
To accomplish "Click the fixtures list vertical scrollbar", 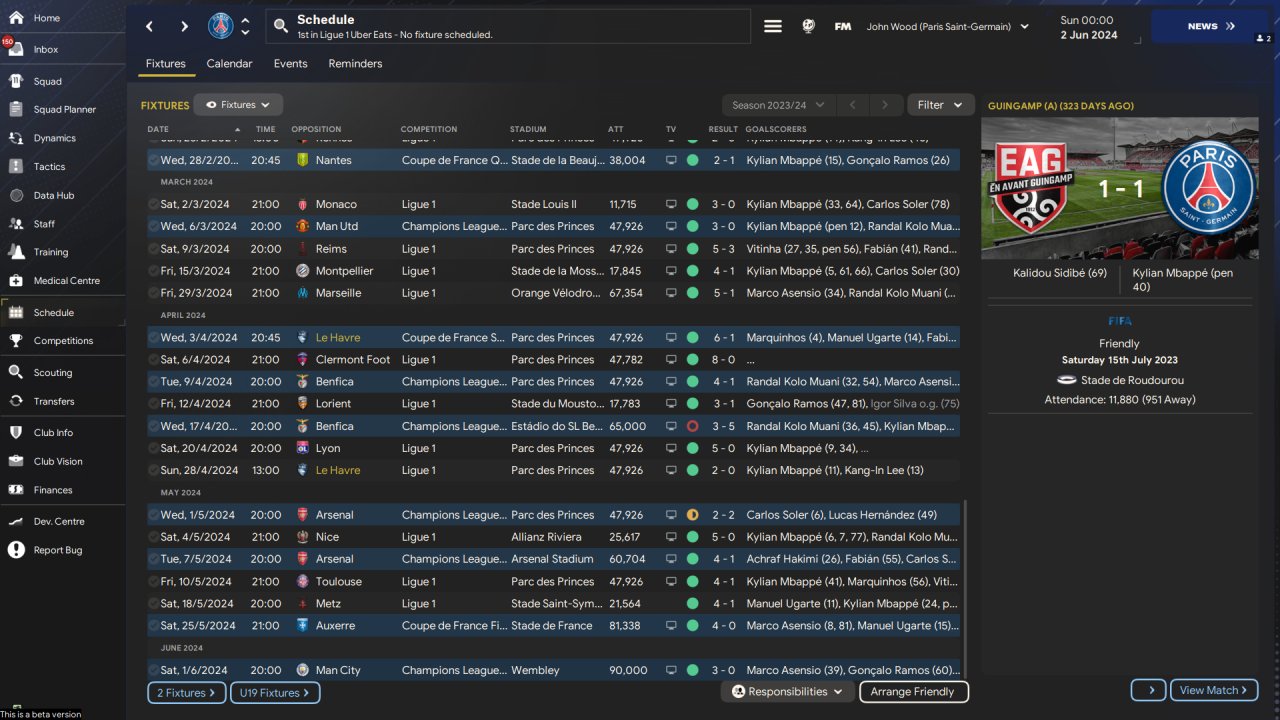I will tap(965, 590).
